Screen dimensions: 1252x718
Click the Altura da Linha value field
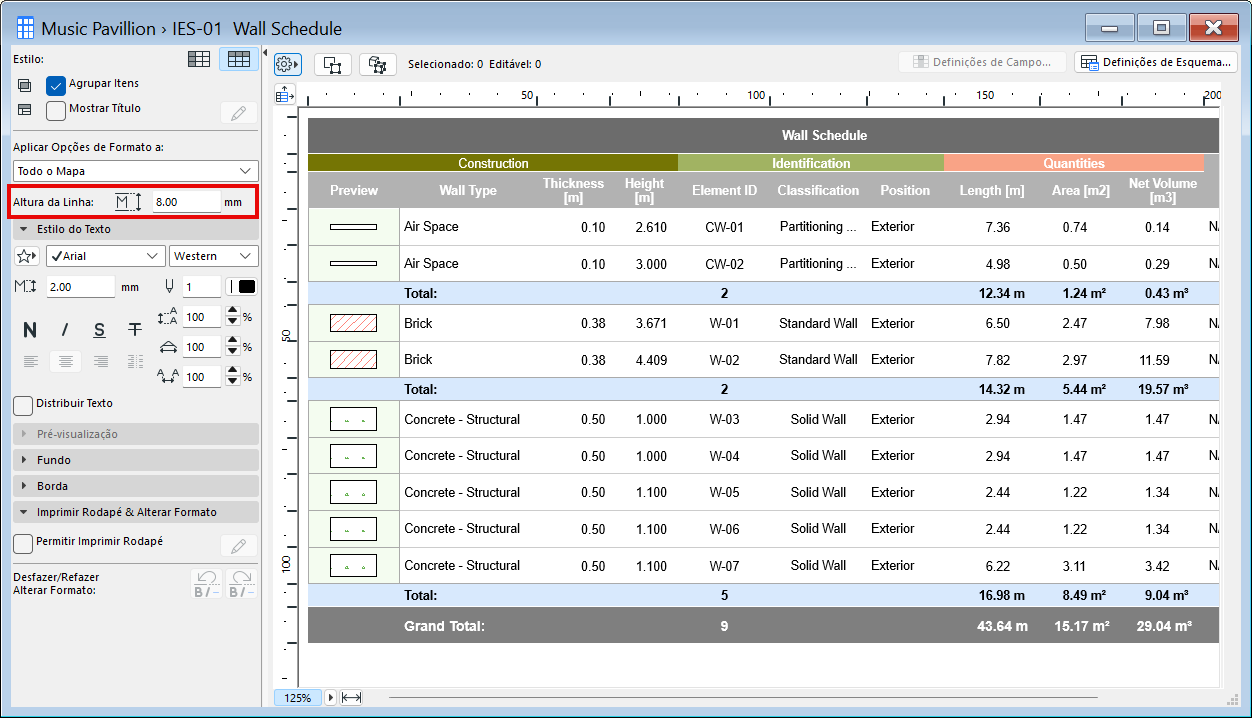[x=186, y=202]
